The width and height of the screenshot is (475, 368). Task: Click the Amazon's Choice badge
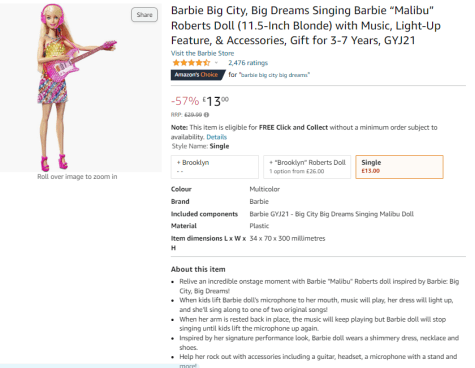click(x=197, y=75)
